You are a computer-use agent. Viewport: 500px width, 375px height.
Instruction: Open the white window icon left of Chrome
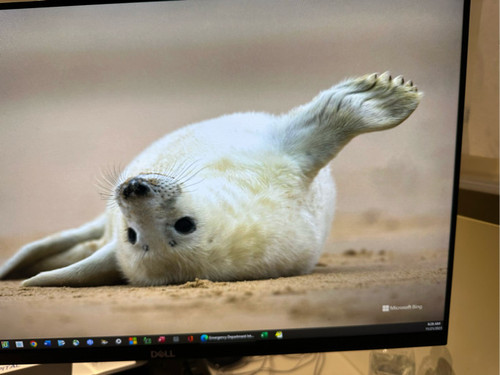19,344
